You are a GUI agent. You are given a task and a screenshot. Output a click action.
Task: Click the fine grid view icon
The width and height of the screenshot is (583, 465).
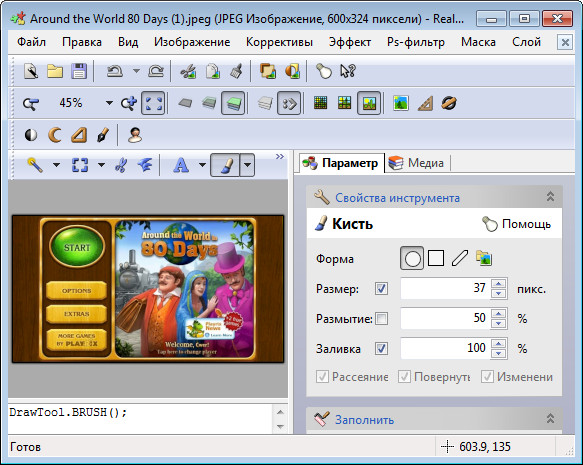point(321,103)
